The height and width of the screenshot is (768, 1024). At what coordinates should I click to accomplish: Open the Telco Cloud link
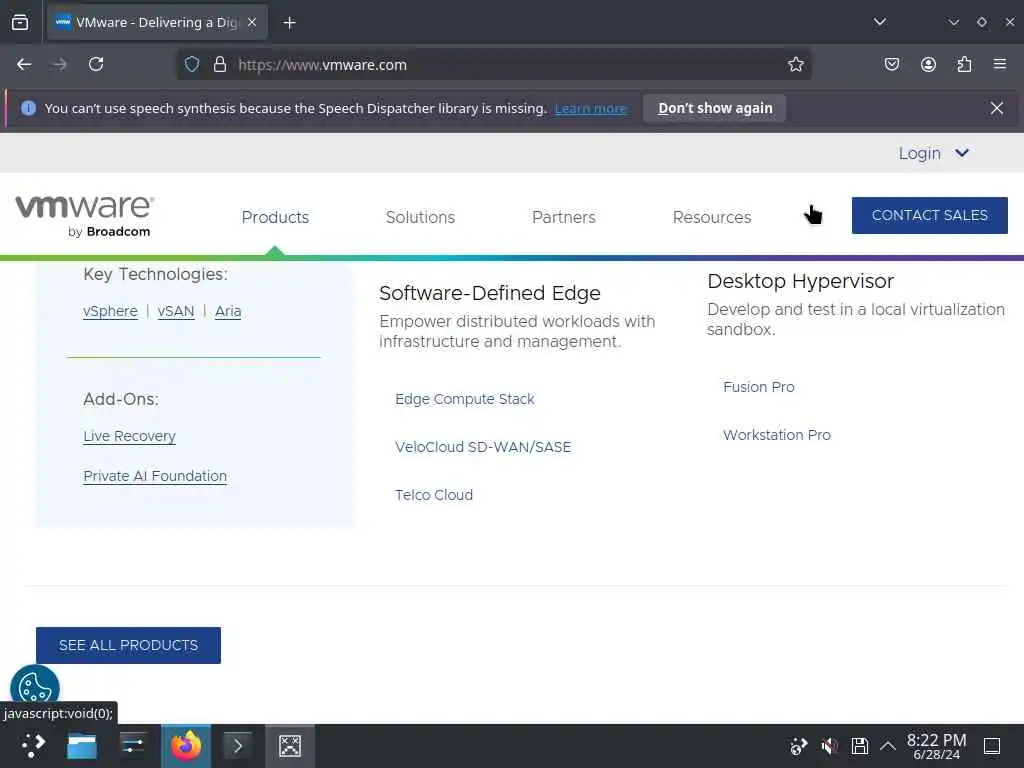(434, 495)
